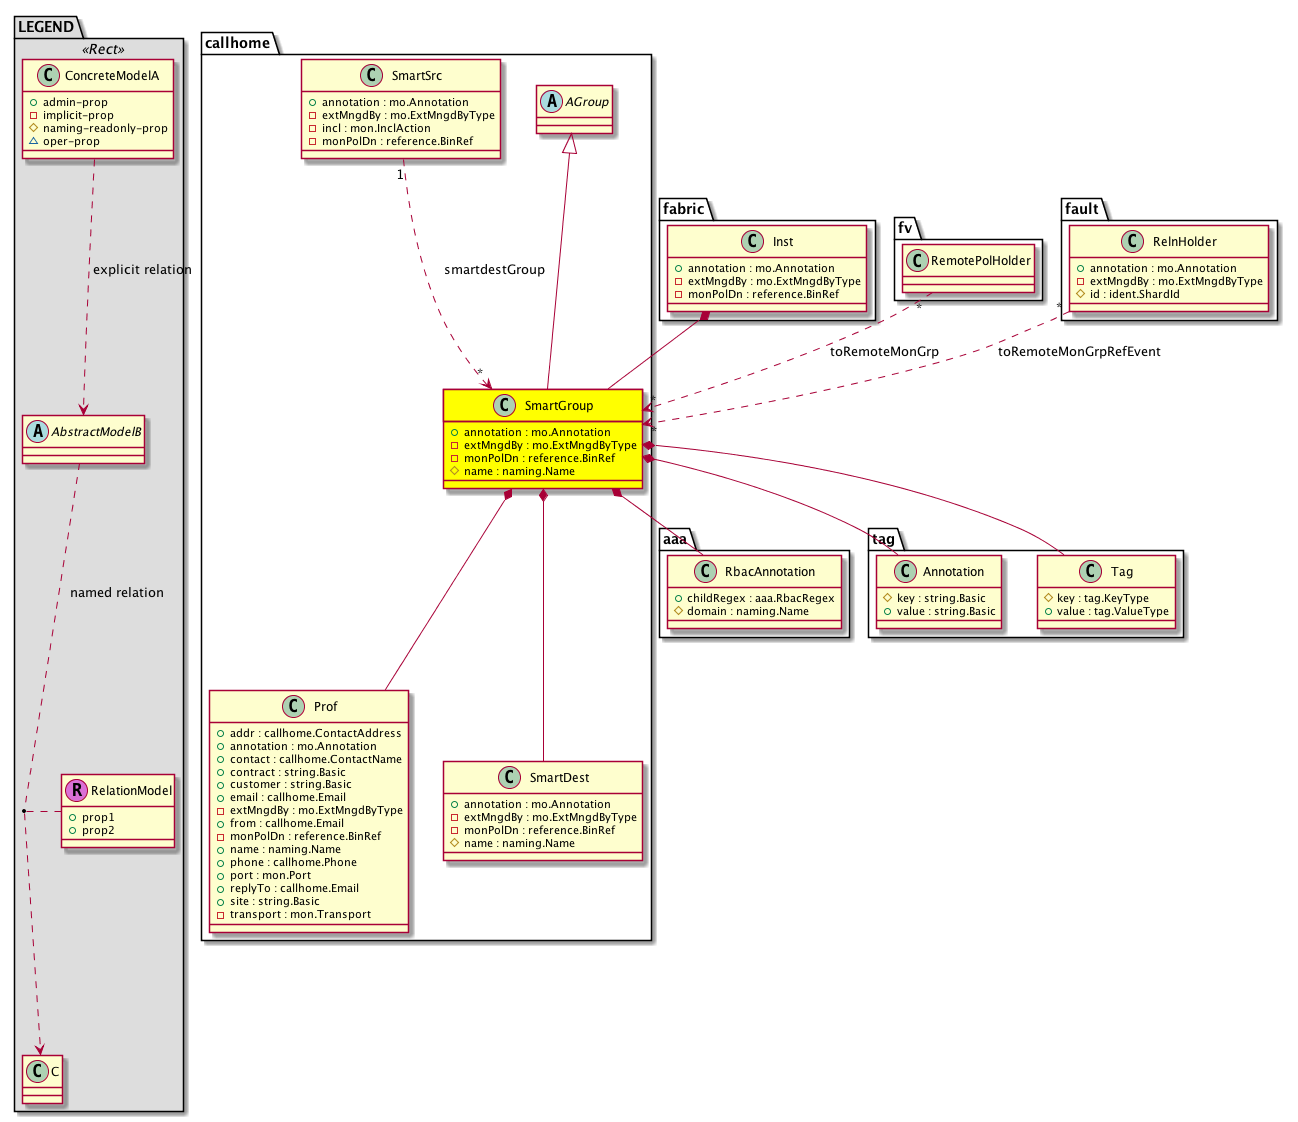The width and height of the screenshot is (1298, 1122).
Task: Click the RelationModel 'R' icon
Action: [76, 790]
